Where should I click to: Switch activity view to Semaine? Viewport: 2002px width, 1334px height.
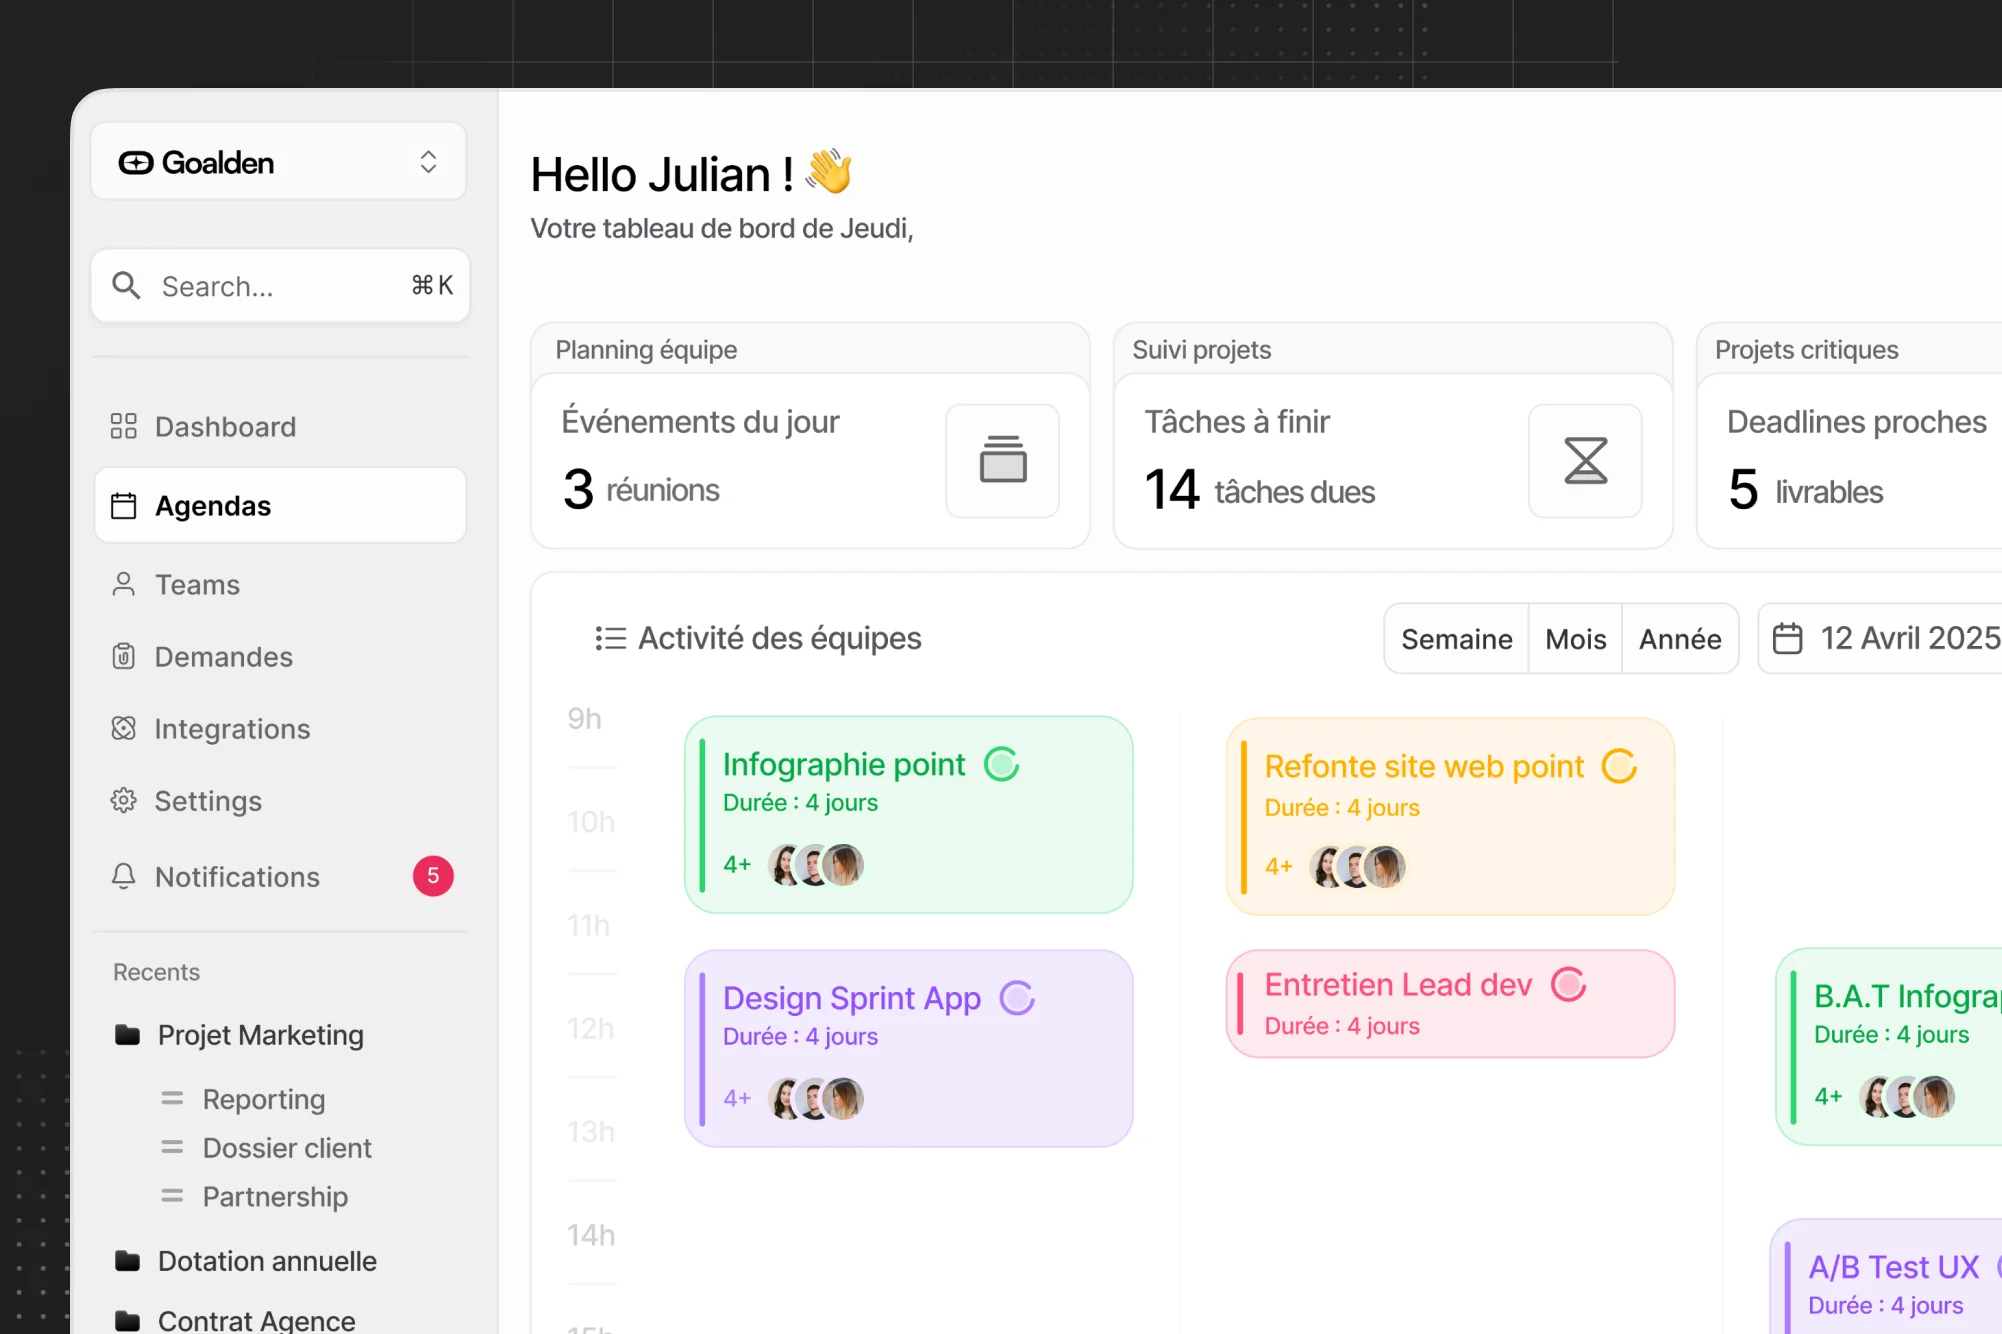1456,639
